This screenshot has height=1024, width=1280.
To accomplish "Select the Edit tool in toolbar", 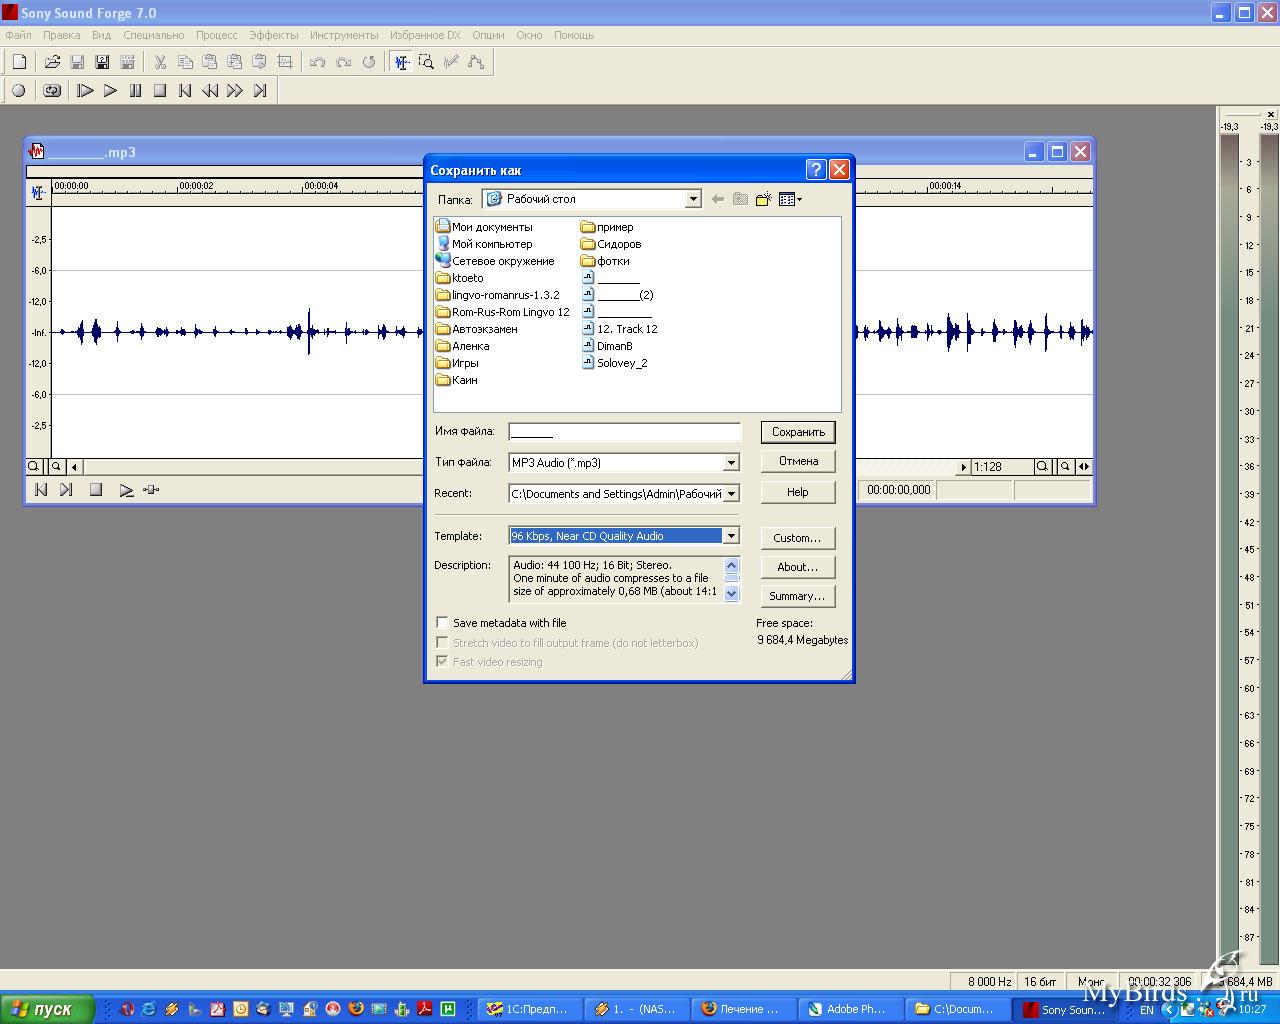I will pyautogui.click(x=401, y=62).
